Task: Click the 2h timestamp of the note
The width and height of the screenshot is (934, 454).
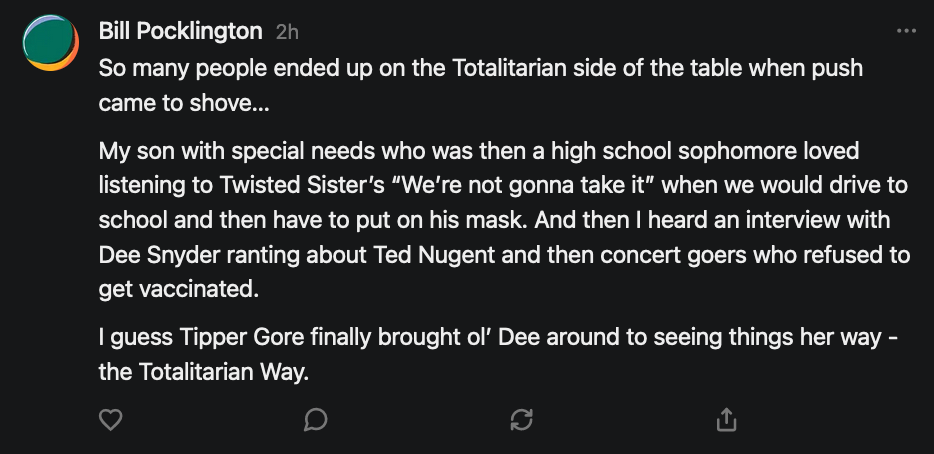Action: [287, 32]
